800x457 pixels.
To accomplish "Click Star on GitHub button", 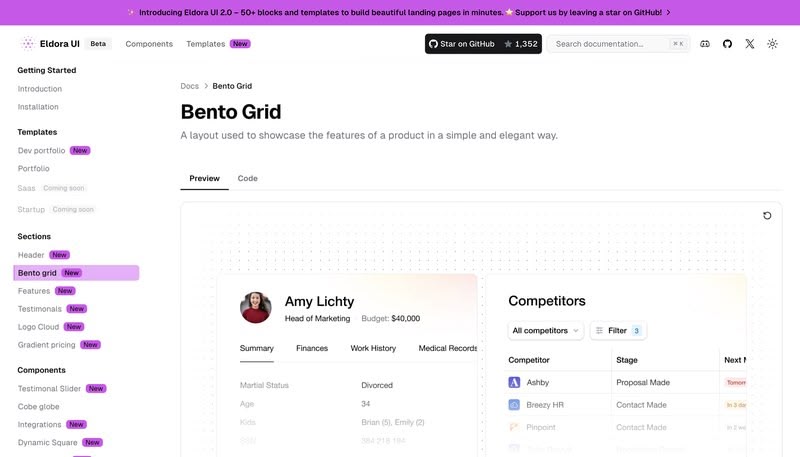I will tap(483, 44).
